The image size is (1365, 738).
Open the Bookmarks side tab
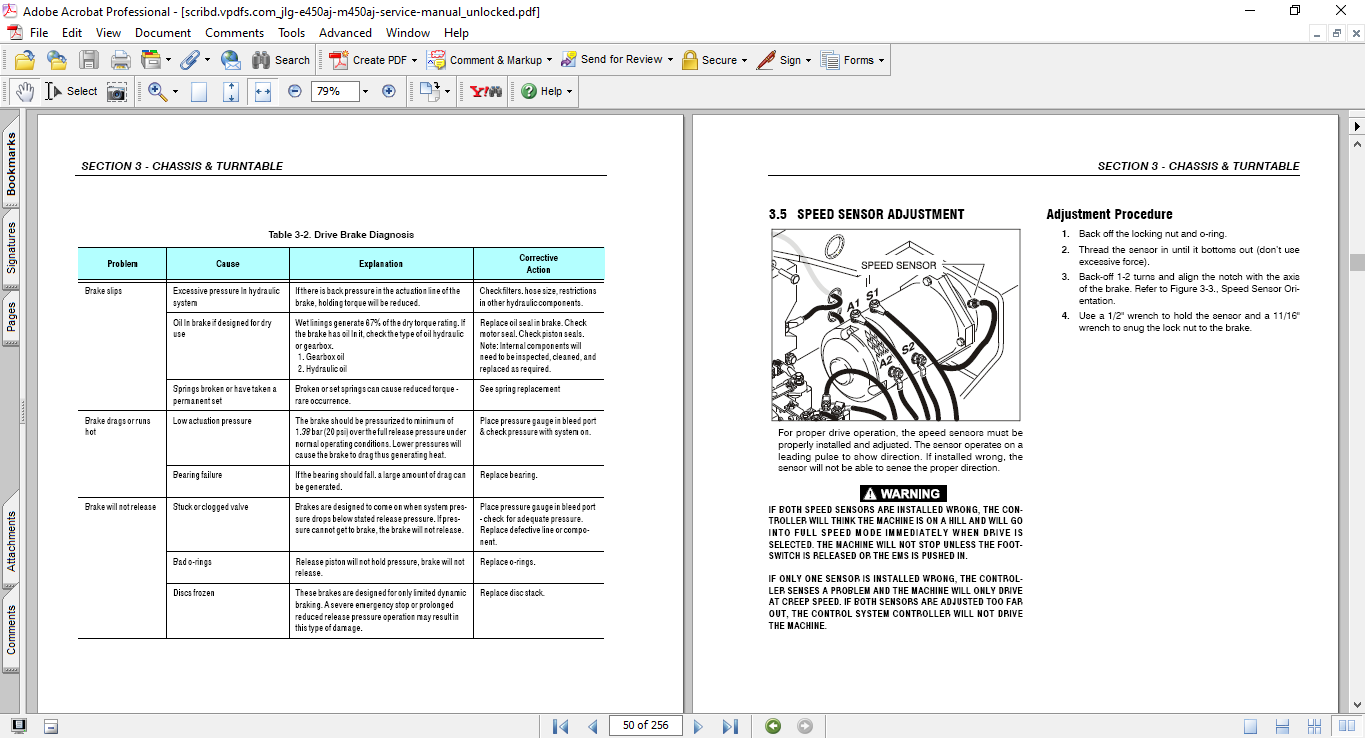click(12, 165)
